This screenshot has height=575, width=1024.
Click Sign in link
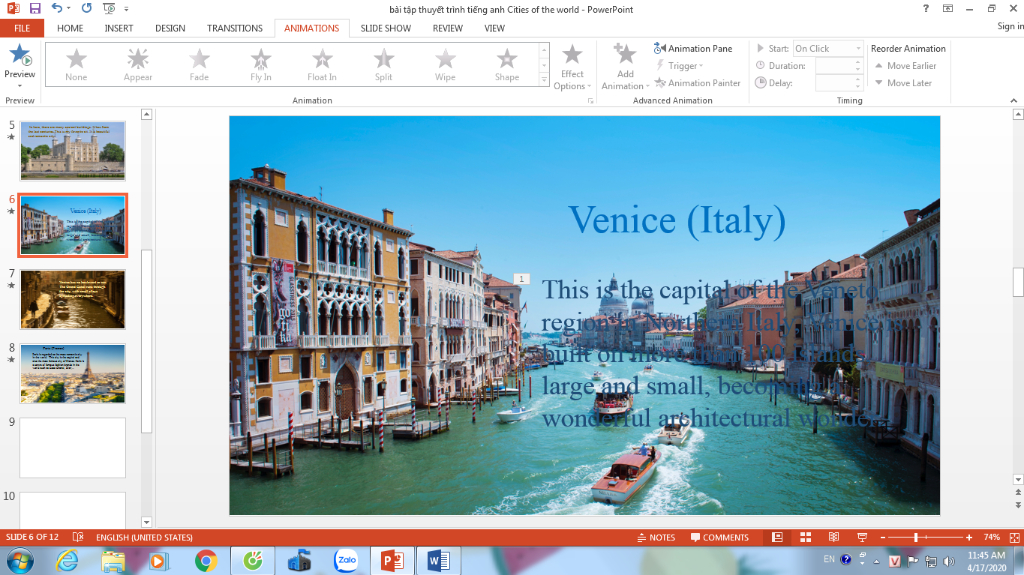click(x=1010, y=26)
